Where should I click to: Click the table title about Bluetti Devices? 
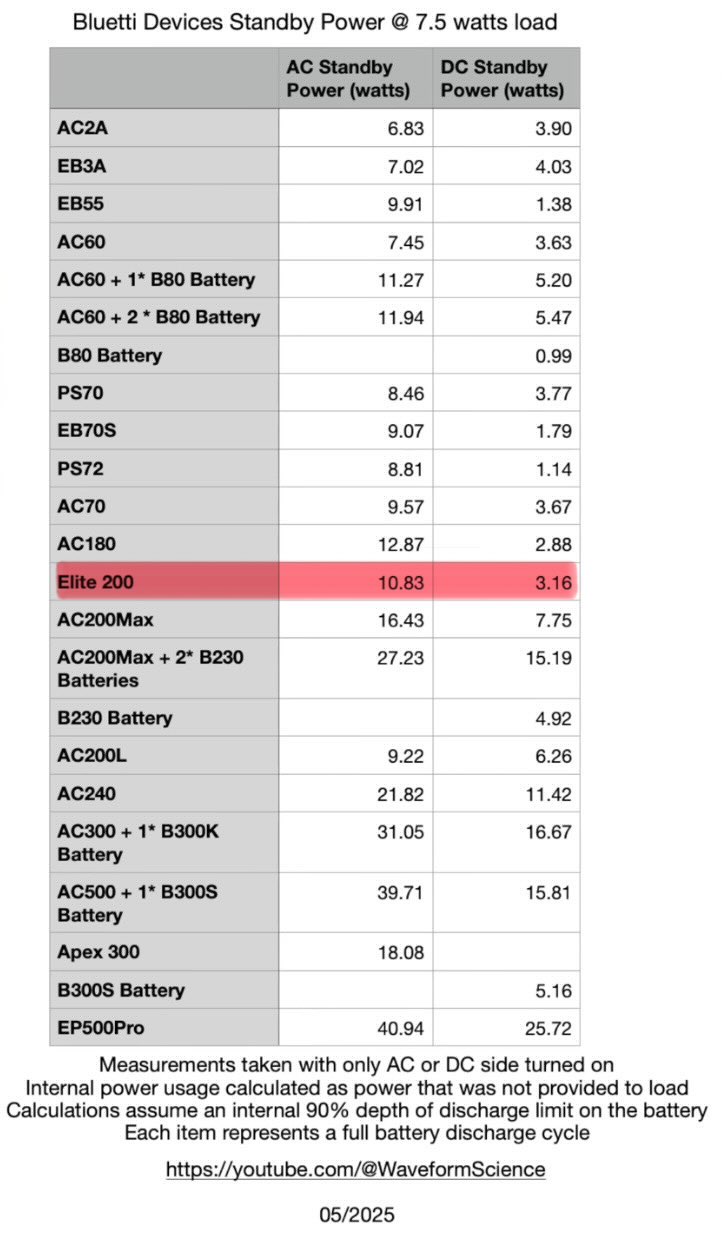point(314,22)
